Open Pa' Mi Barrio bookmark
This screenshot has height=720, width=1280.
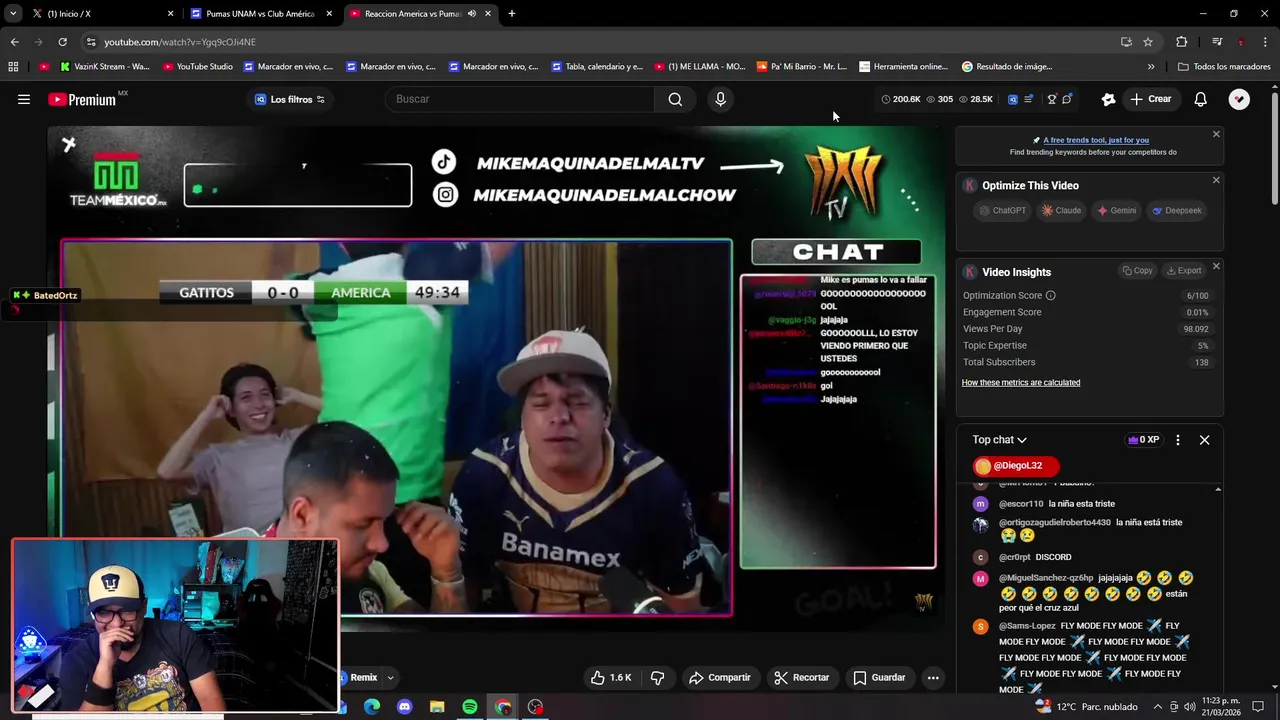801,67
